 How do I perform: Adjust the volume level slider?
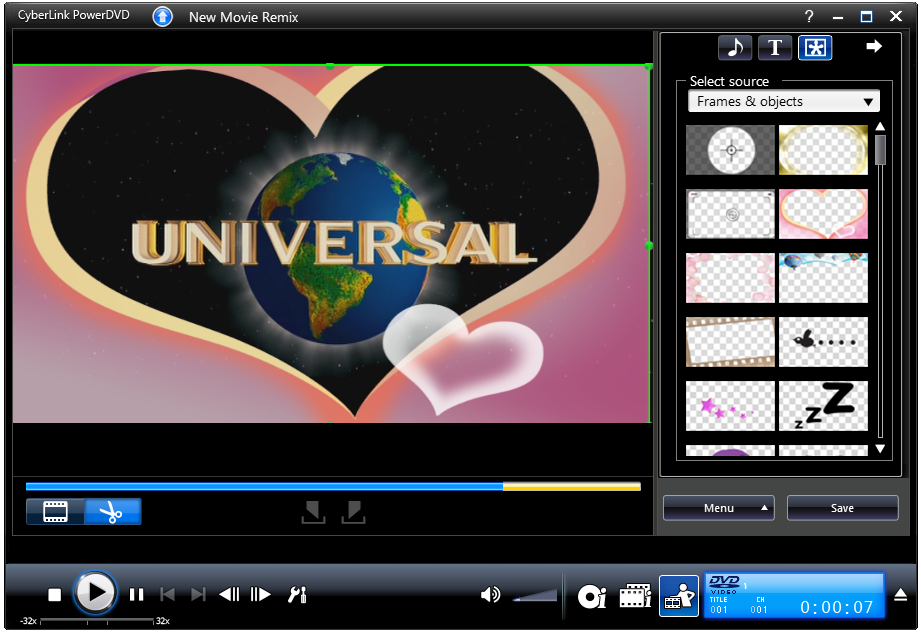(535, 595)
